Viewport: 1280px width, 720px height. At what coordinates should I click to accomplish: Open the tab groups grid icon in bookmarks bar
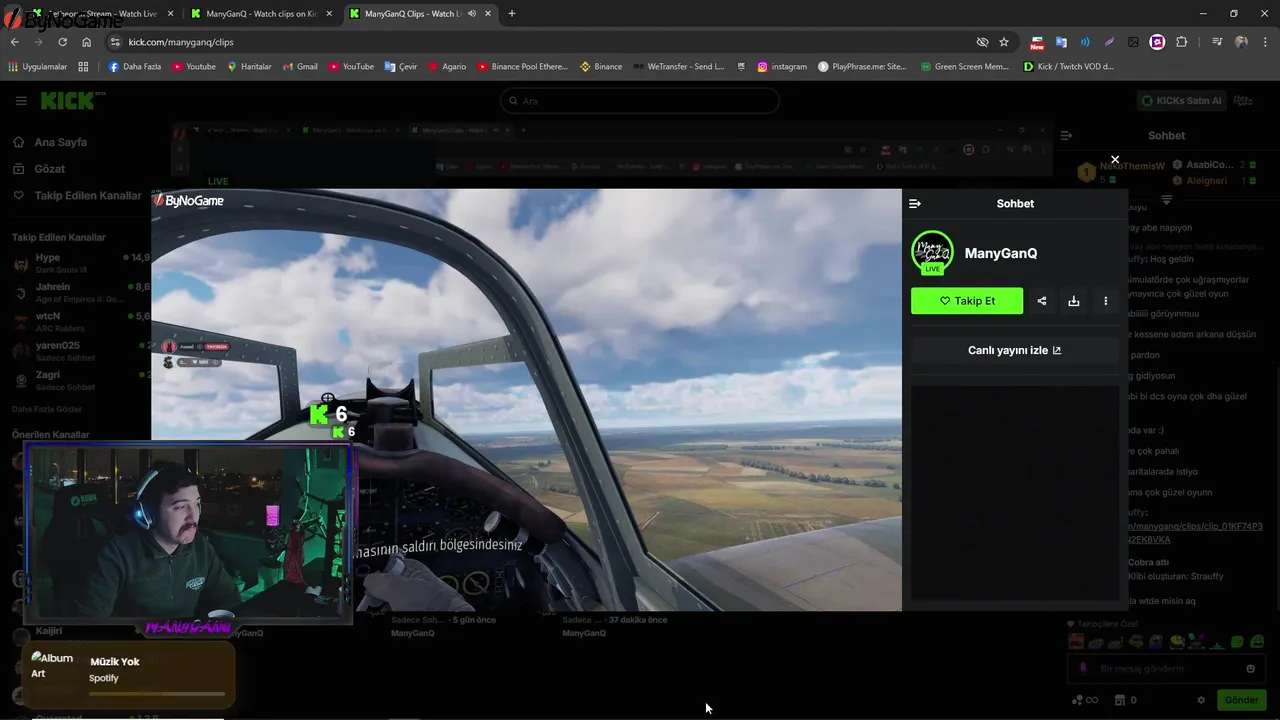click(83, 66)
